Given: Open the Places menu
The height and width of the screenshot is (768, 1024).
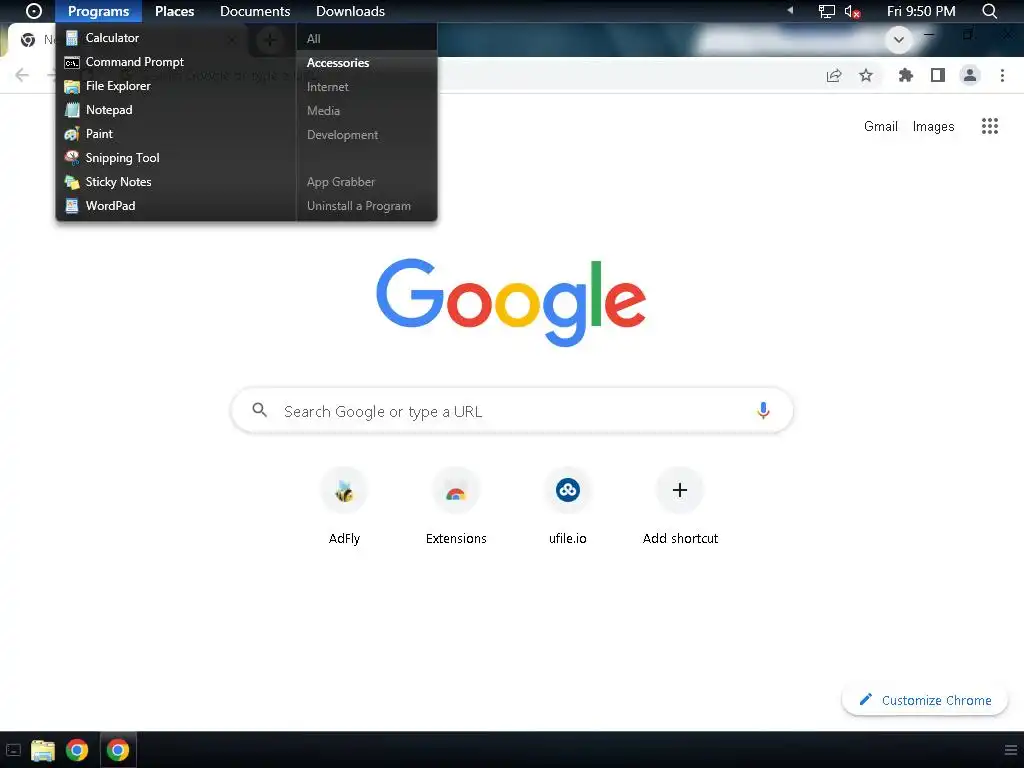Looking at the screenshot, I should point(174,11).
